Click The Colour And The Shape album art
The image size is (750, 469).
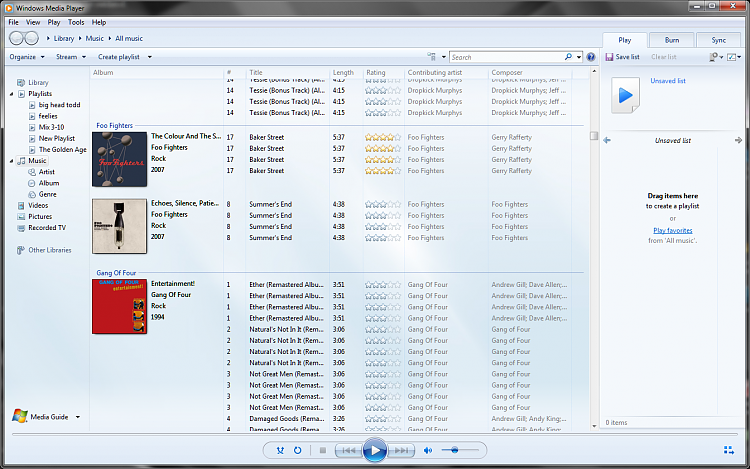[x=120, y=159]
